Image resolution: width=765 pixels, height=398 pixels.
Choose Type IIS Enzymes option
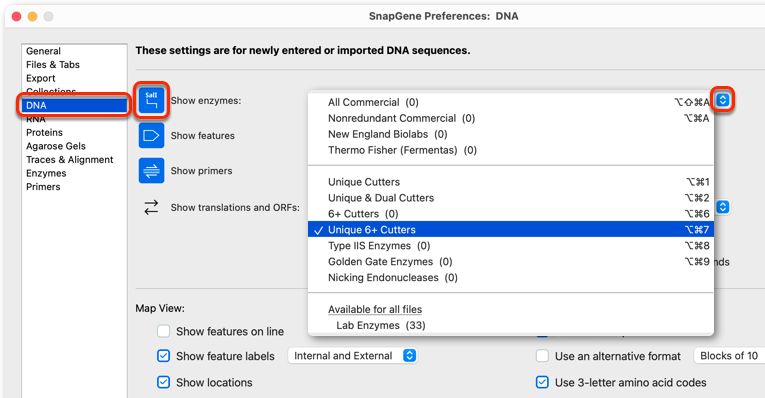tap(511, 245)
